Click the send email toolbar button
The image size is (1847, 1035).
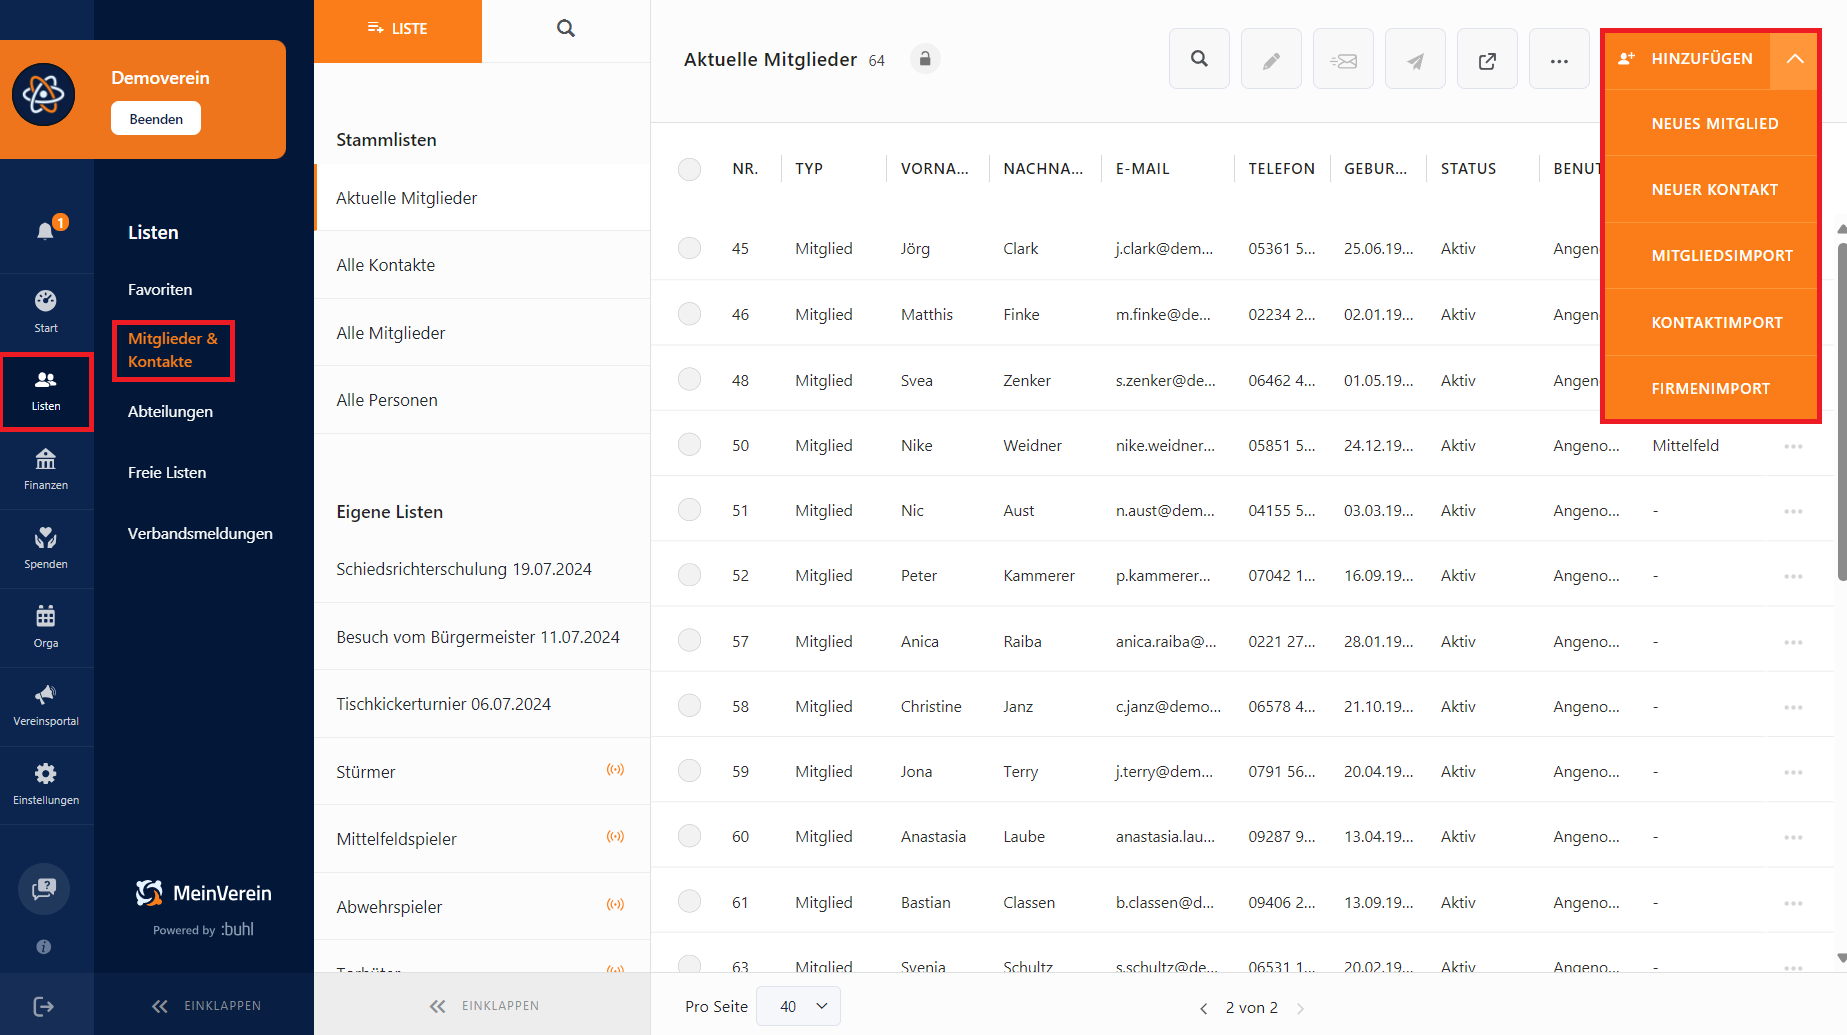pyautogui.click(x=1343, y=59)
